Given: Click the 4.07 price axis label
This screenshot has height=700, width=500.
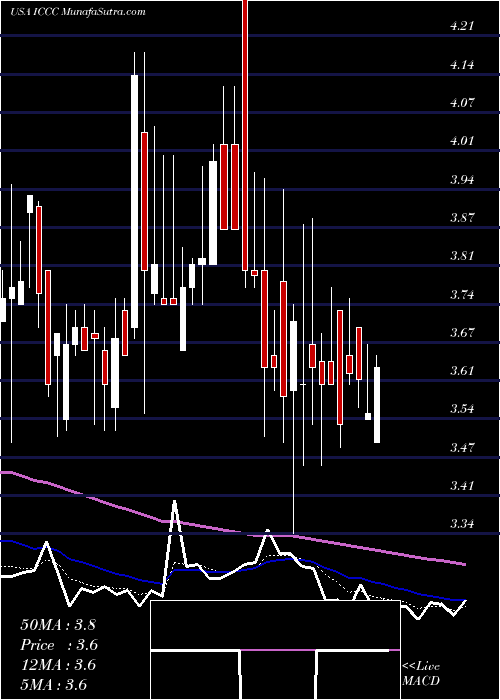Looking at the screenshot, I should (x=462, y=103).
